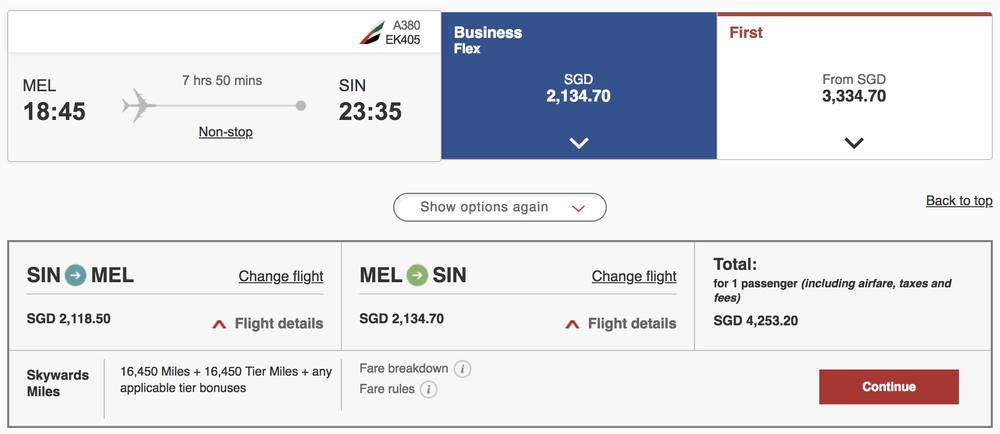Click Show options again dropdown button

coord(500,207)
